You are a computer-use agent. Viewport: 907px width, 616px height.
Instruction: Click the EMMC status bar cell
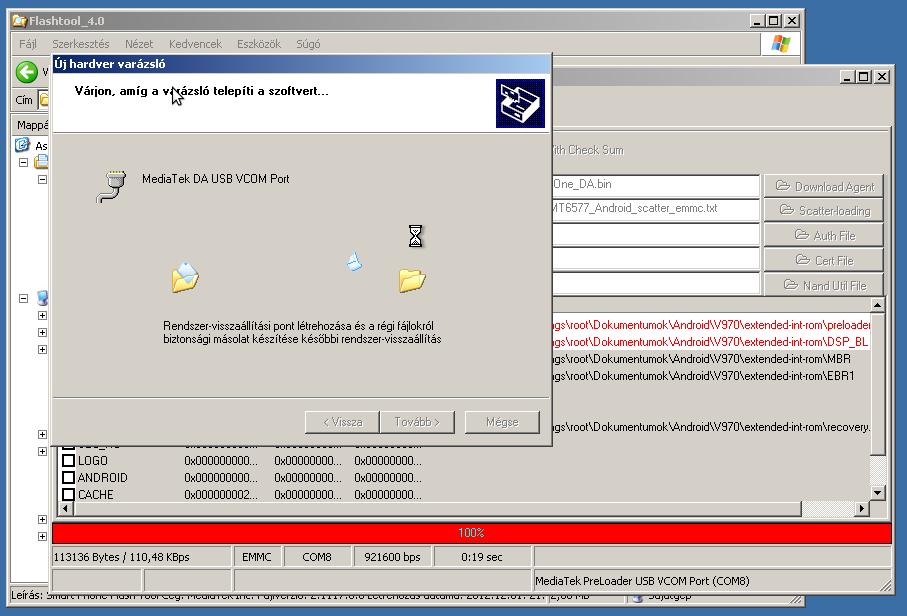point(257,557)
